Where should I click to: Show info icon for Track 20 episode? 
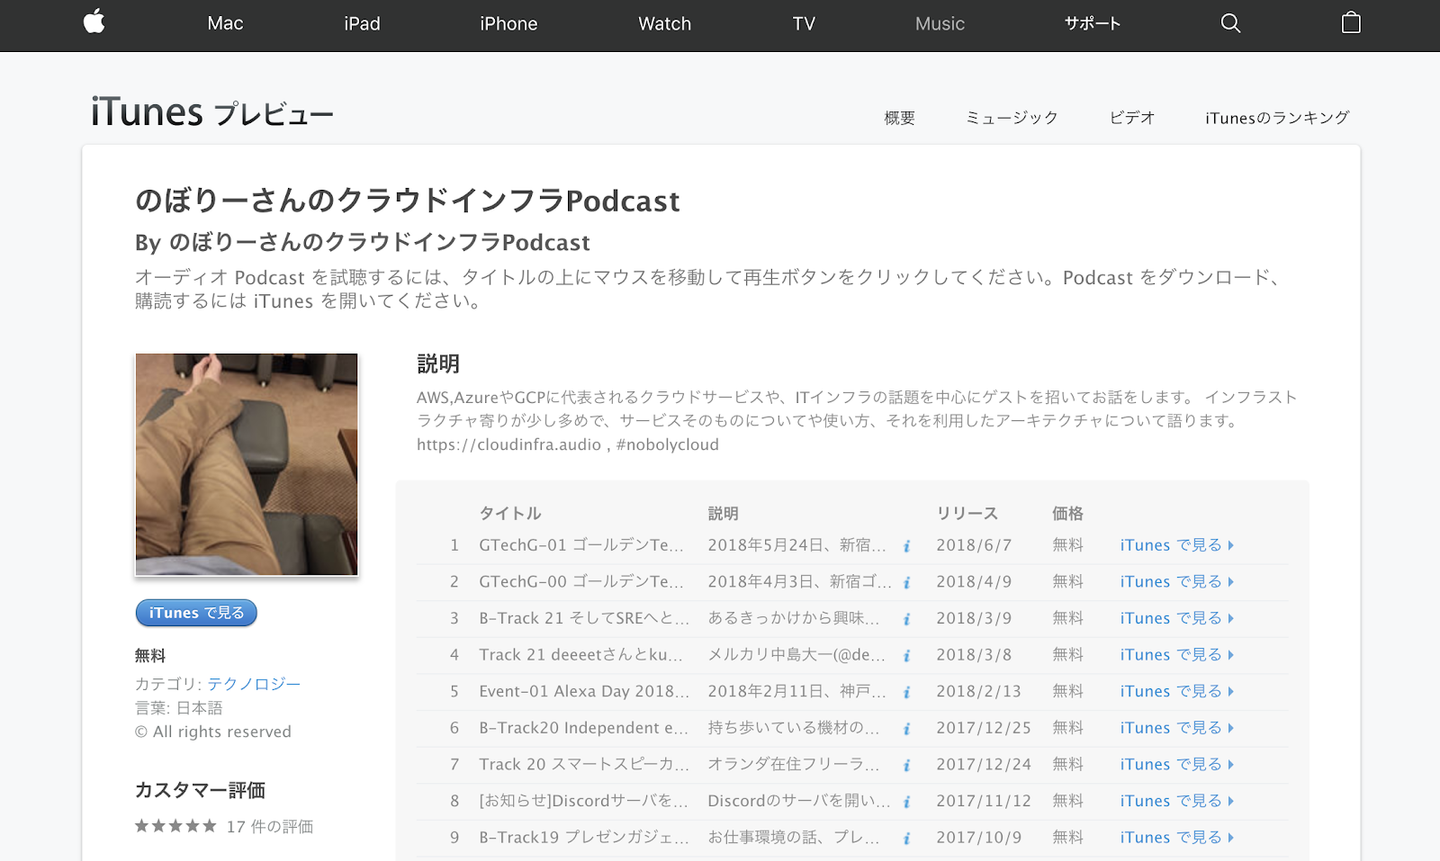point(907,765)
